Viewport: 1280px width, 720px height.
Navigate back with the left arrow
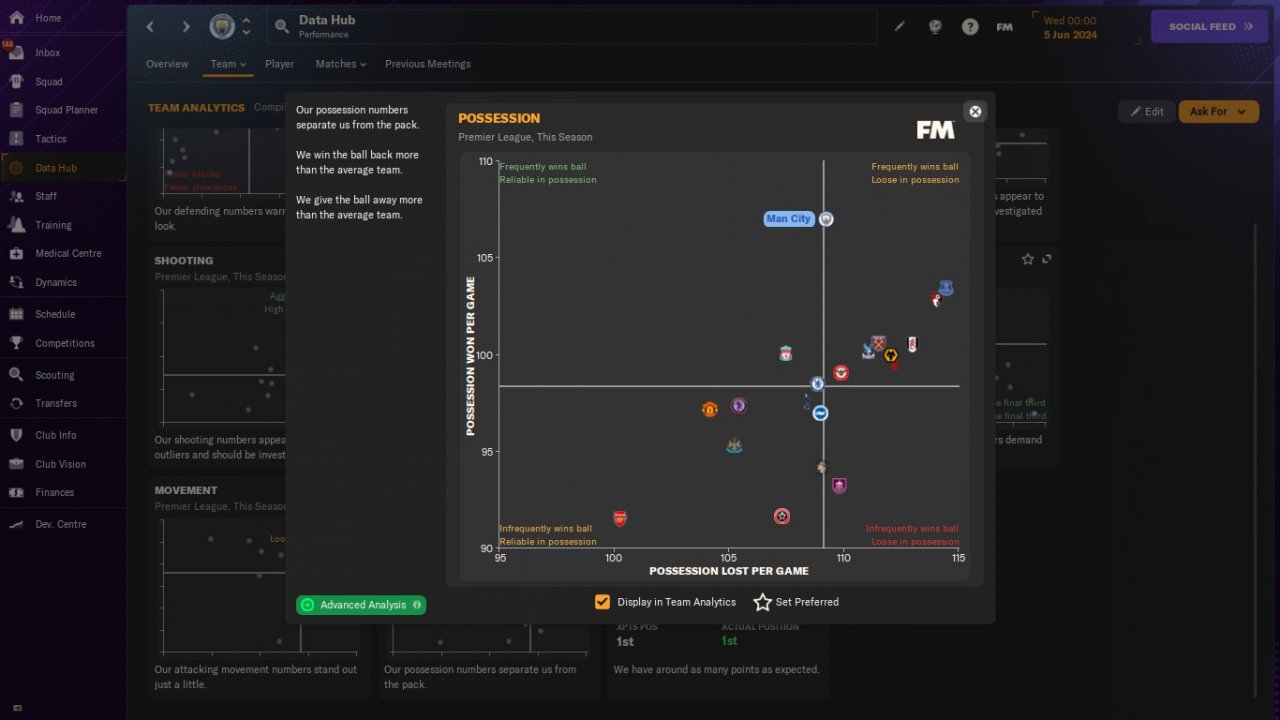pyautogui.click(x=151, y=27)
